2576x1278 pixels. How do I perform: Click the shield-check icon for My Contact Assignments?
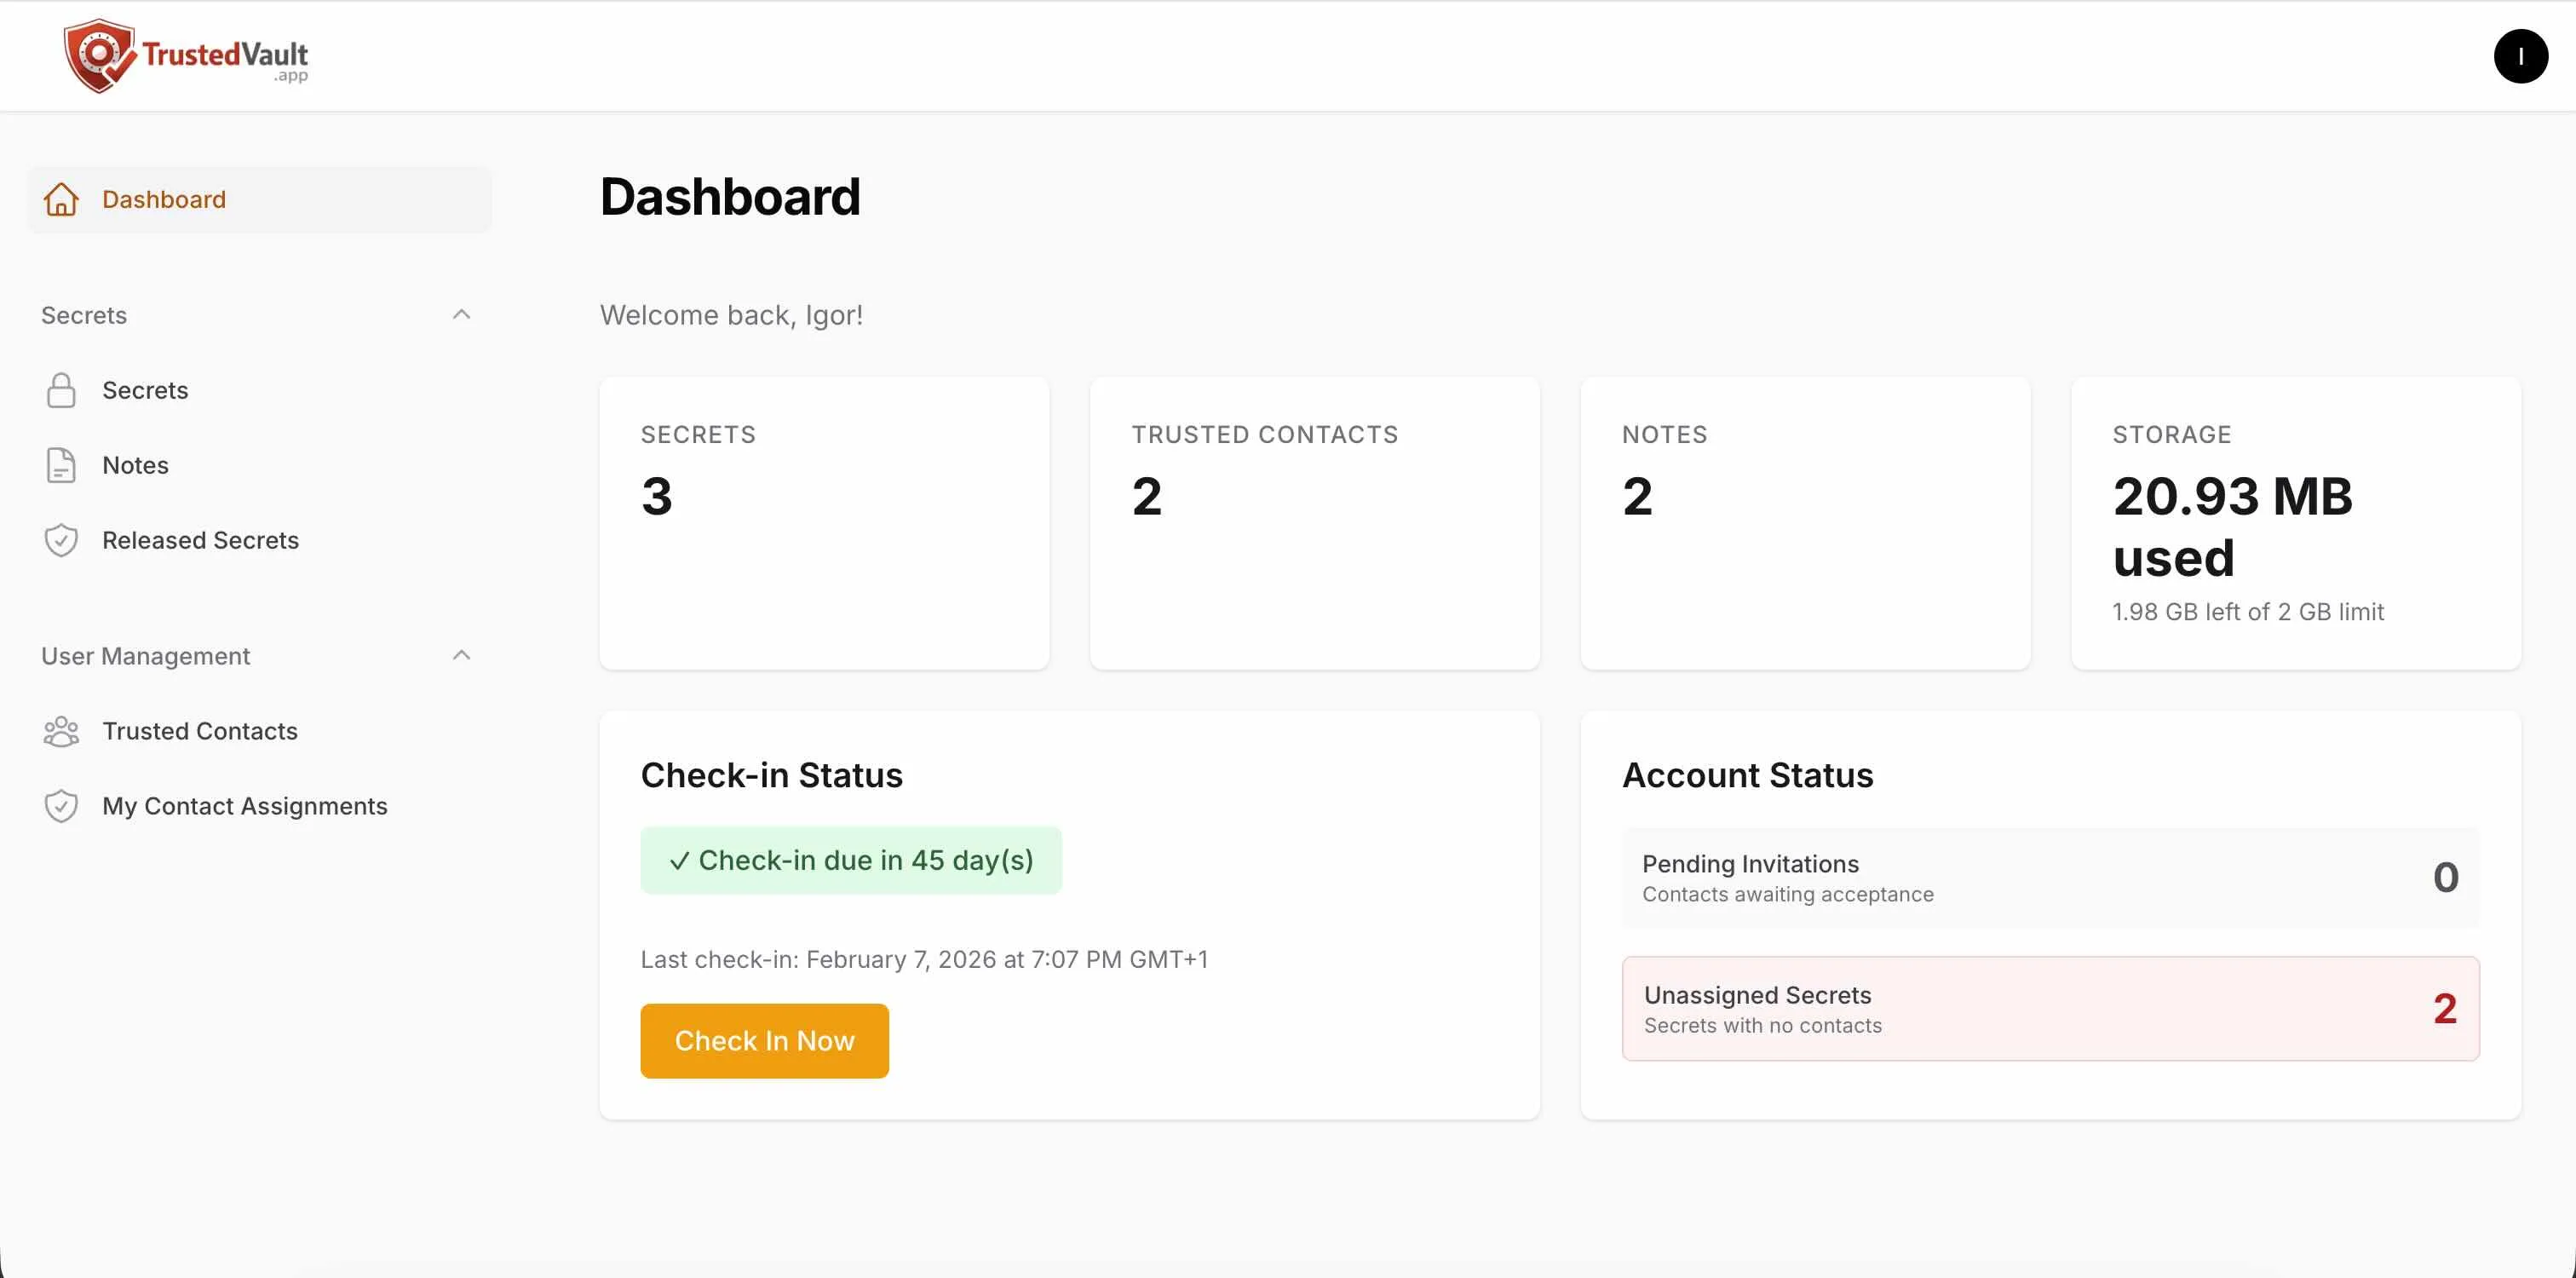[61, 806]
